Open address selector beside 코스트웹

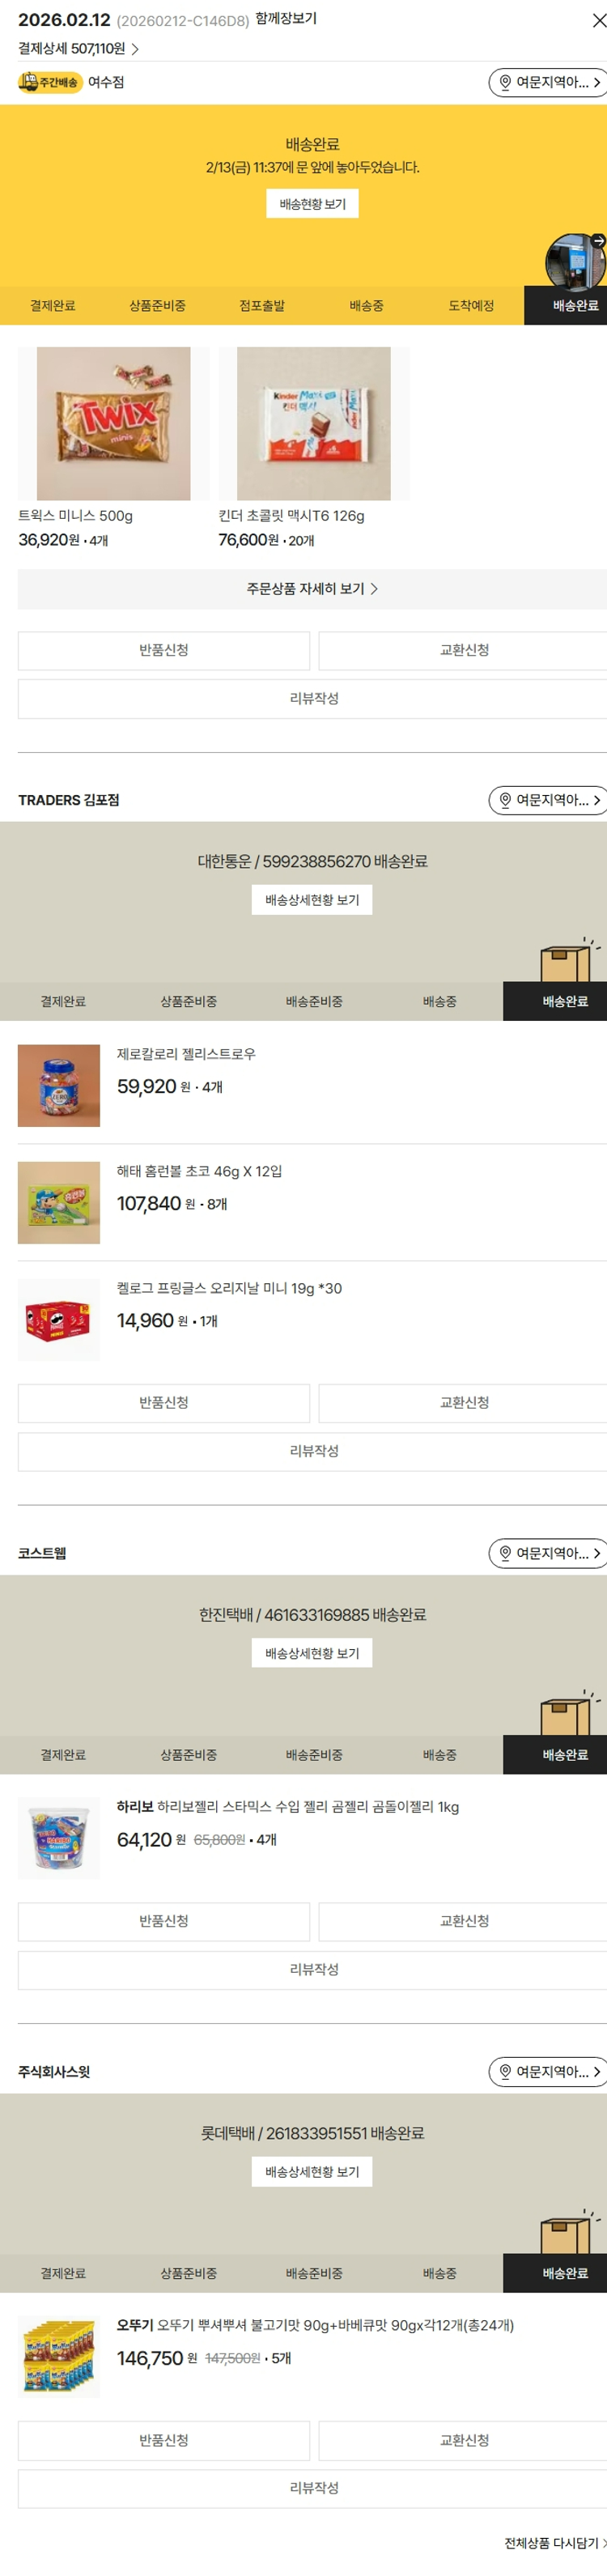point(547,1553)
